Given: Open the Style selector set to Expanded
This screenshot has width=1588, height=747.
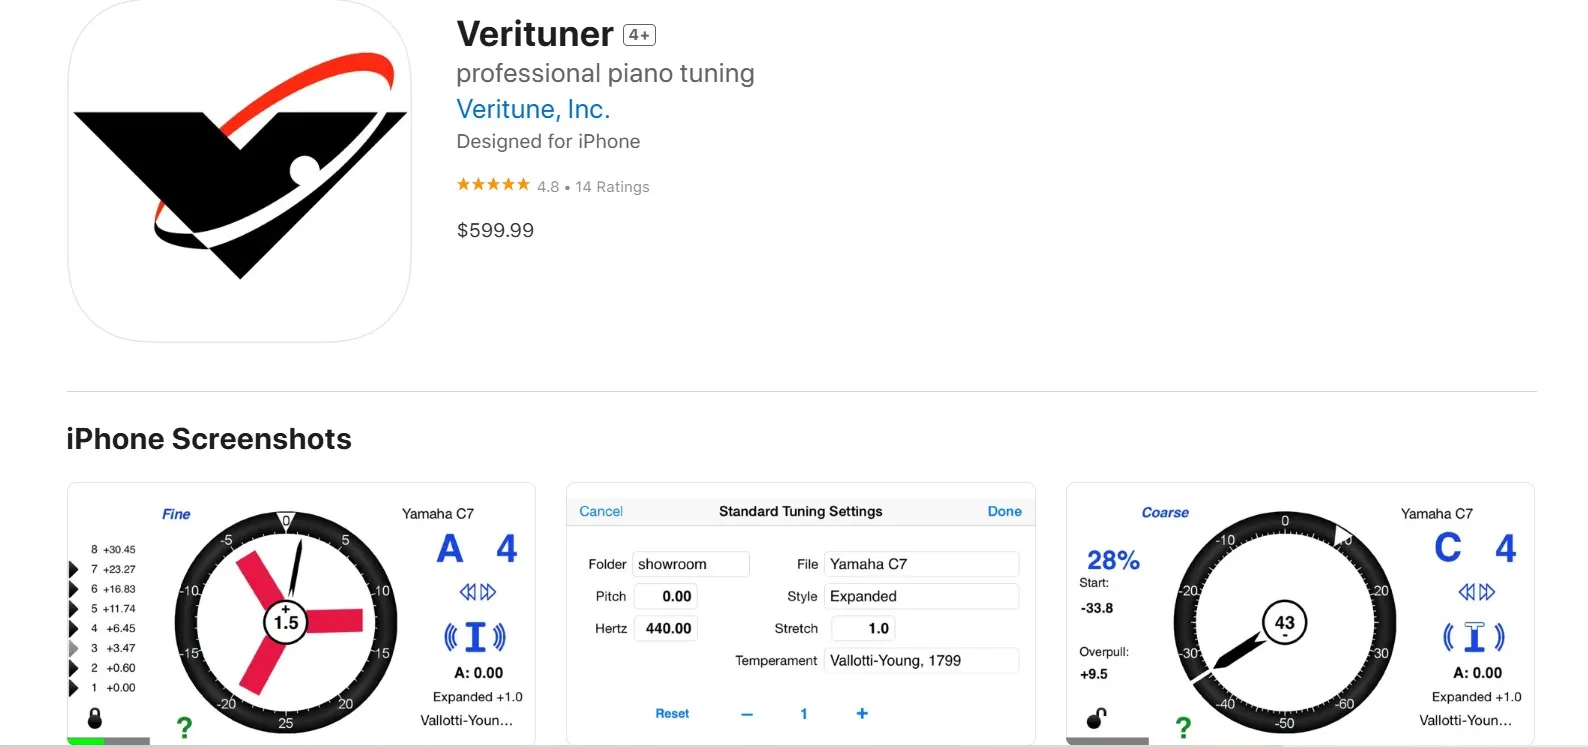Looking at the screenshot, I should pos(920,596).
